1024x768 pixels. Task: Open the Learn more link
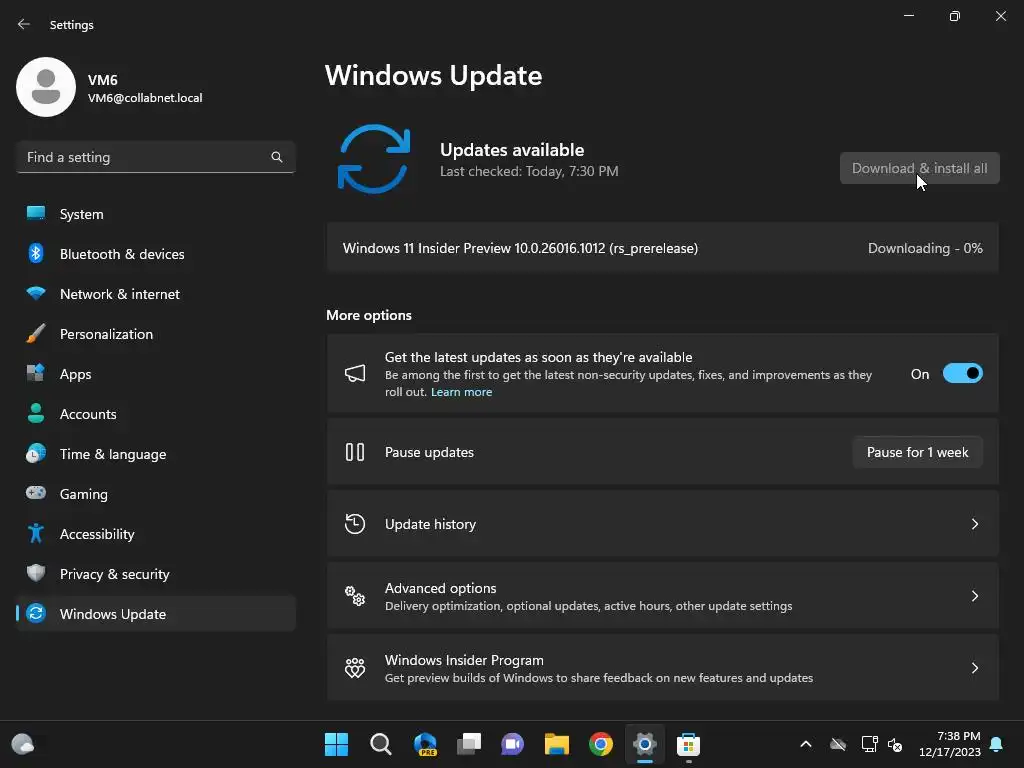coord(461,392)
